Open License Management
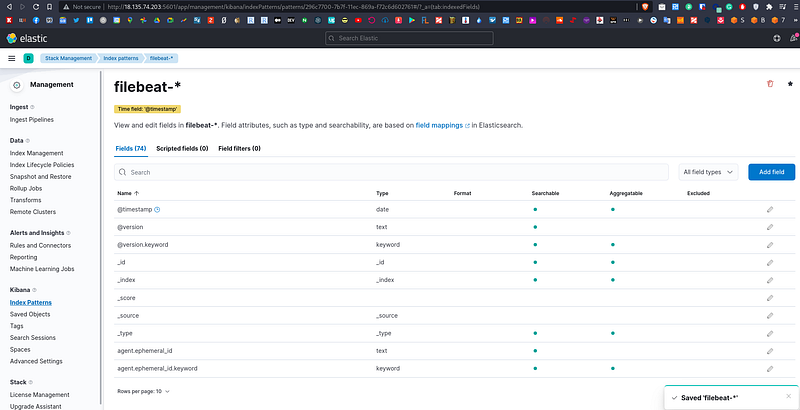Viewport: 800px width, 410px height. (x=40, y=395)
